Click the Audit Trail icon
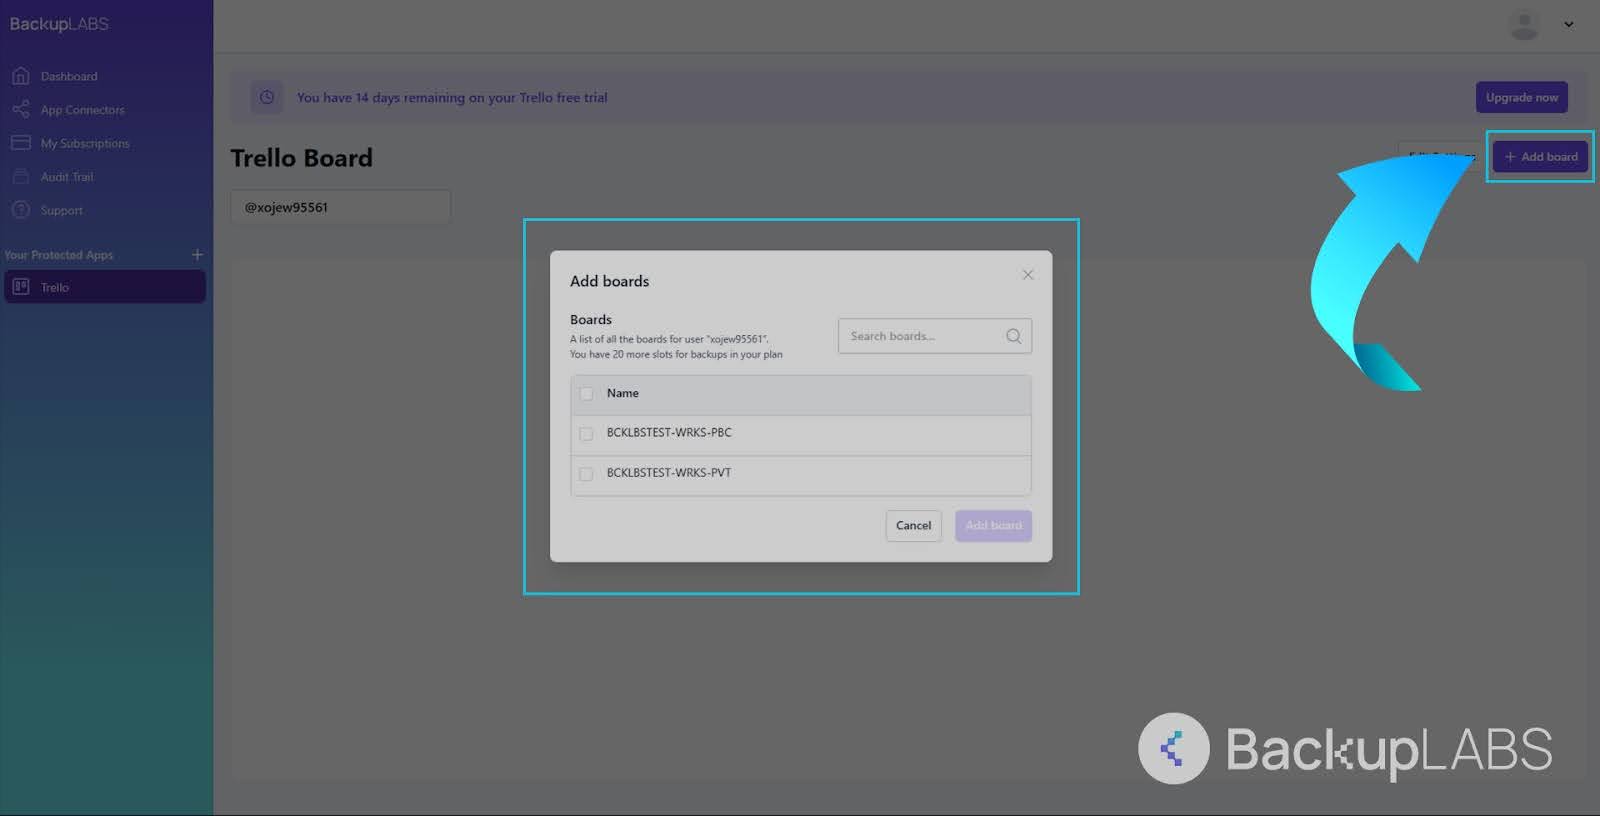The height and width of the screenshot is (816, 1600). pos(20,177)
